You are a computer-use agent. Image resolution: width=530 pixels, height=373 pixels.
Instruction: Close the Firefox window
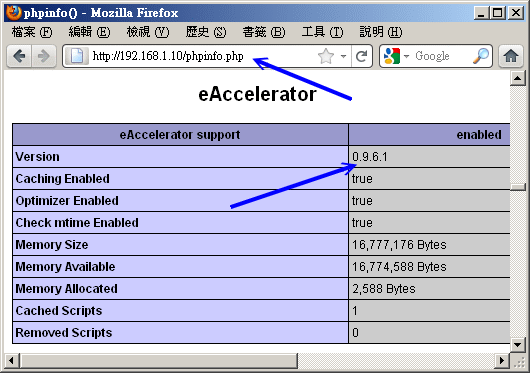tap(516, 13)
